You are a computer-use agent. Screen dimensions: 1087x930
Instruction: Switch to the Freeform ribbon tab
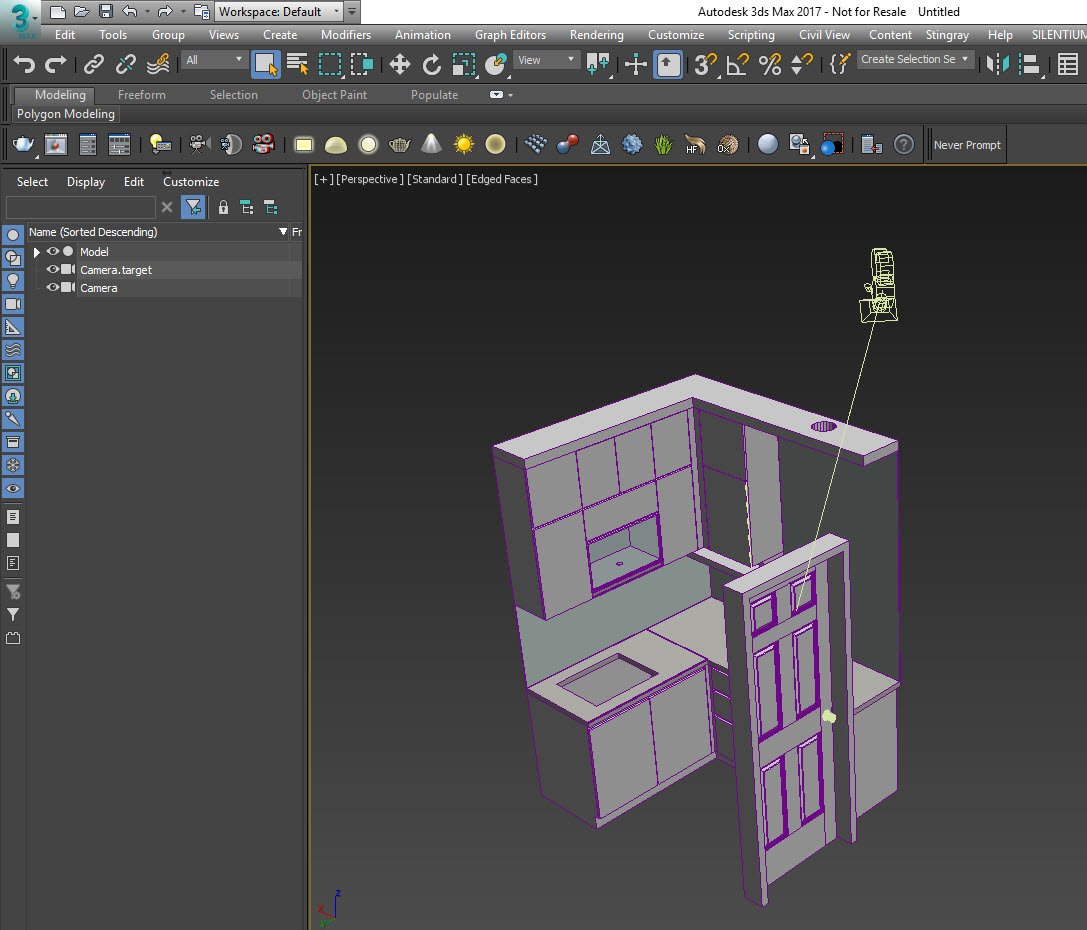click(142, 95)
